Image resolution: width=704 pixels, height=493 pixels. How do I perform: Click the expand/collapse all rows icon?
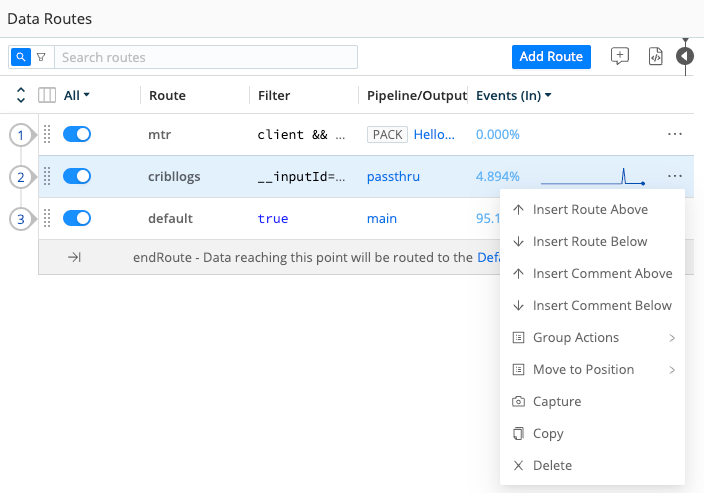pyautogui.click(x=21, y=96)
